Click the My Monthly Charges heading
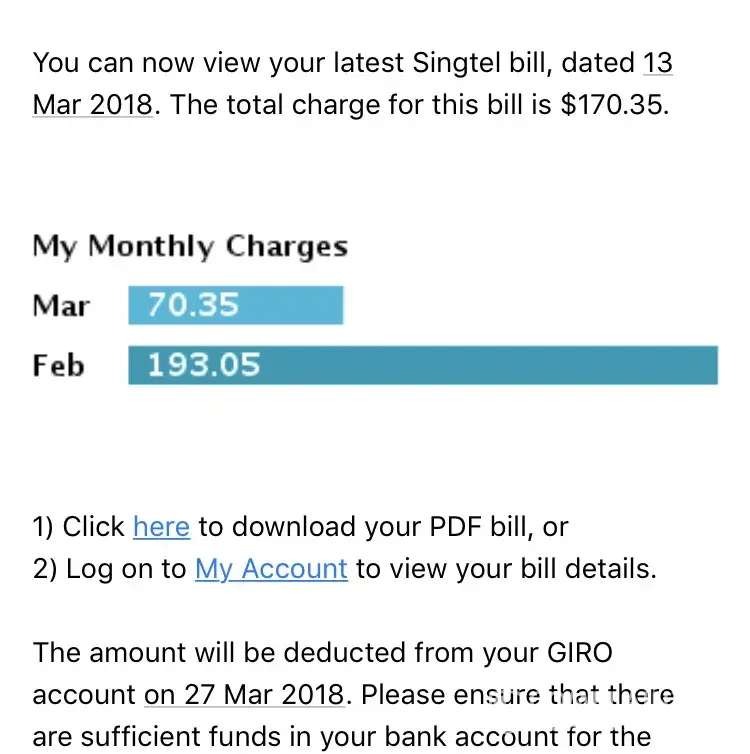This screenshot has height=754, width=750. (190, 247)
